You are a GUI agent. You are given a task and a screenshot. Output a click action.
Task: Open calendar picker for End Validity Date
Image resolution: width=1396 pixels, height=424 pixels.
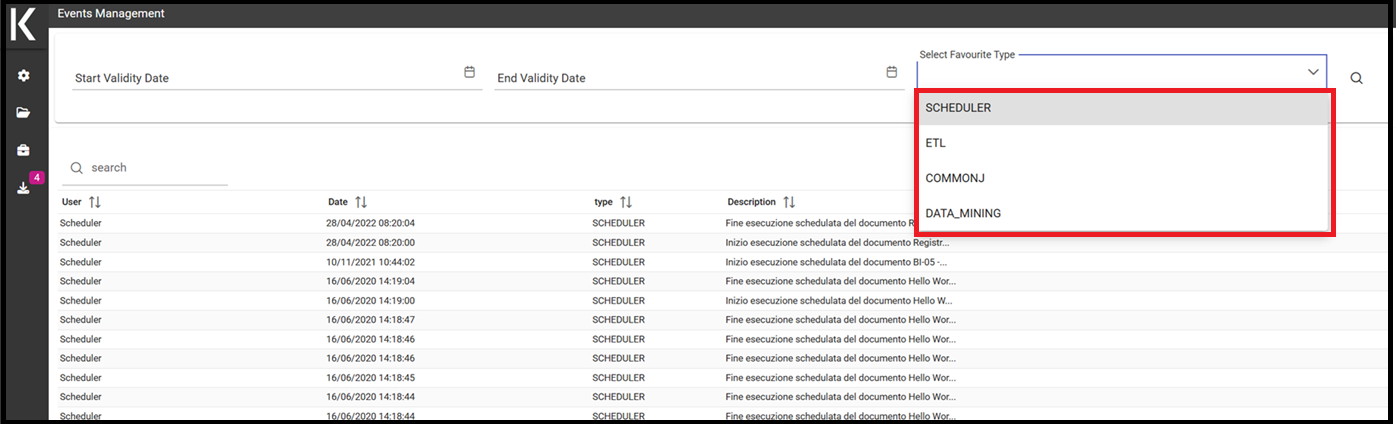(x=891, y=72)
